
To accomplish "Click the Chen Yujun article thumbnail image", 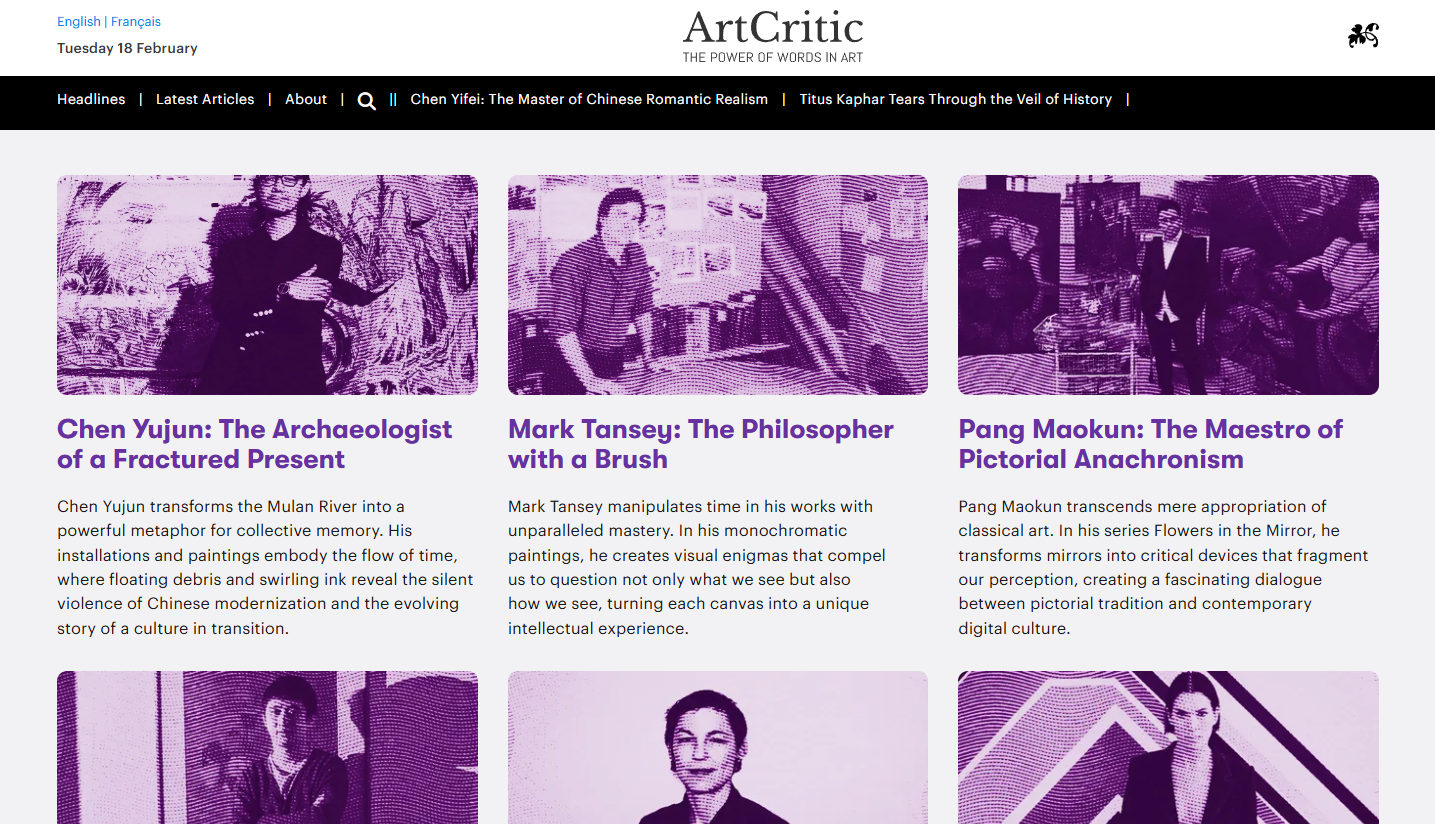I will (x=267, y=284).
